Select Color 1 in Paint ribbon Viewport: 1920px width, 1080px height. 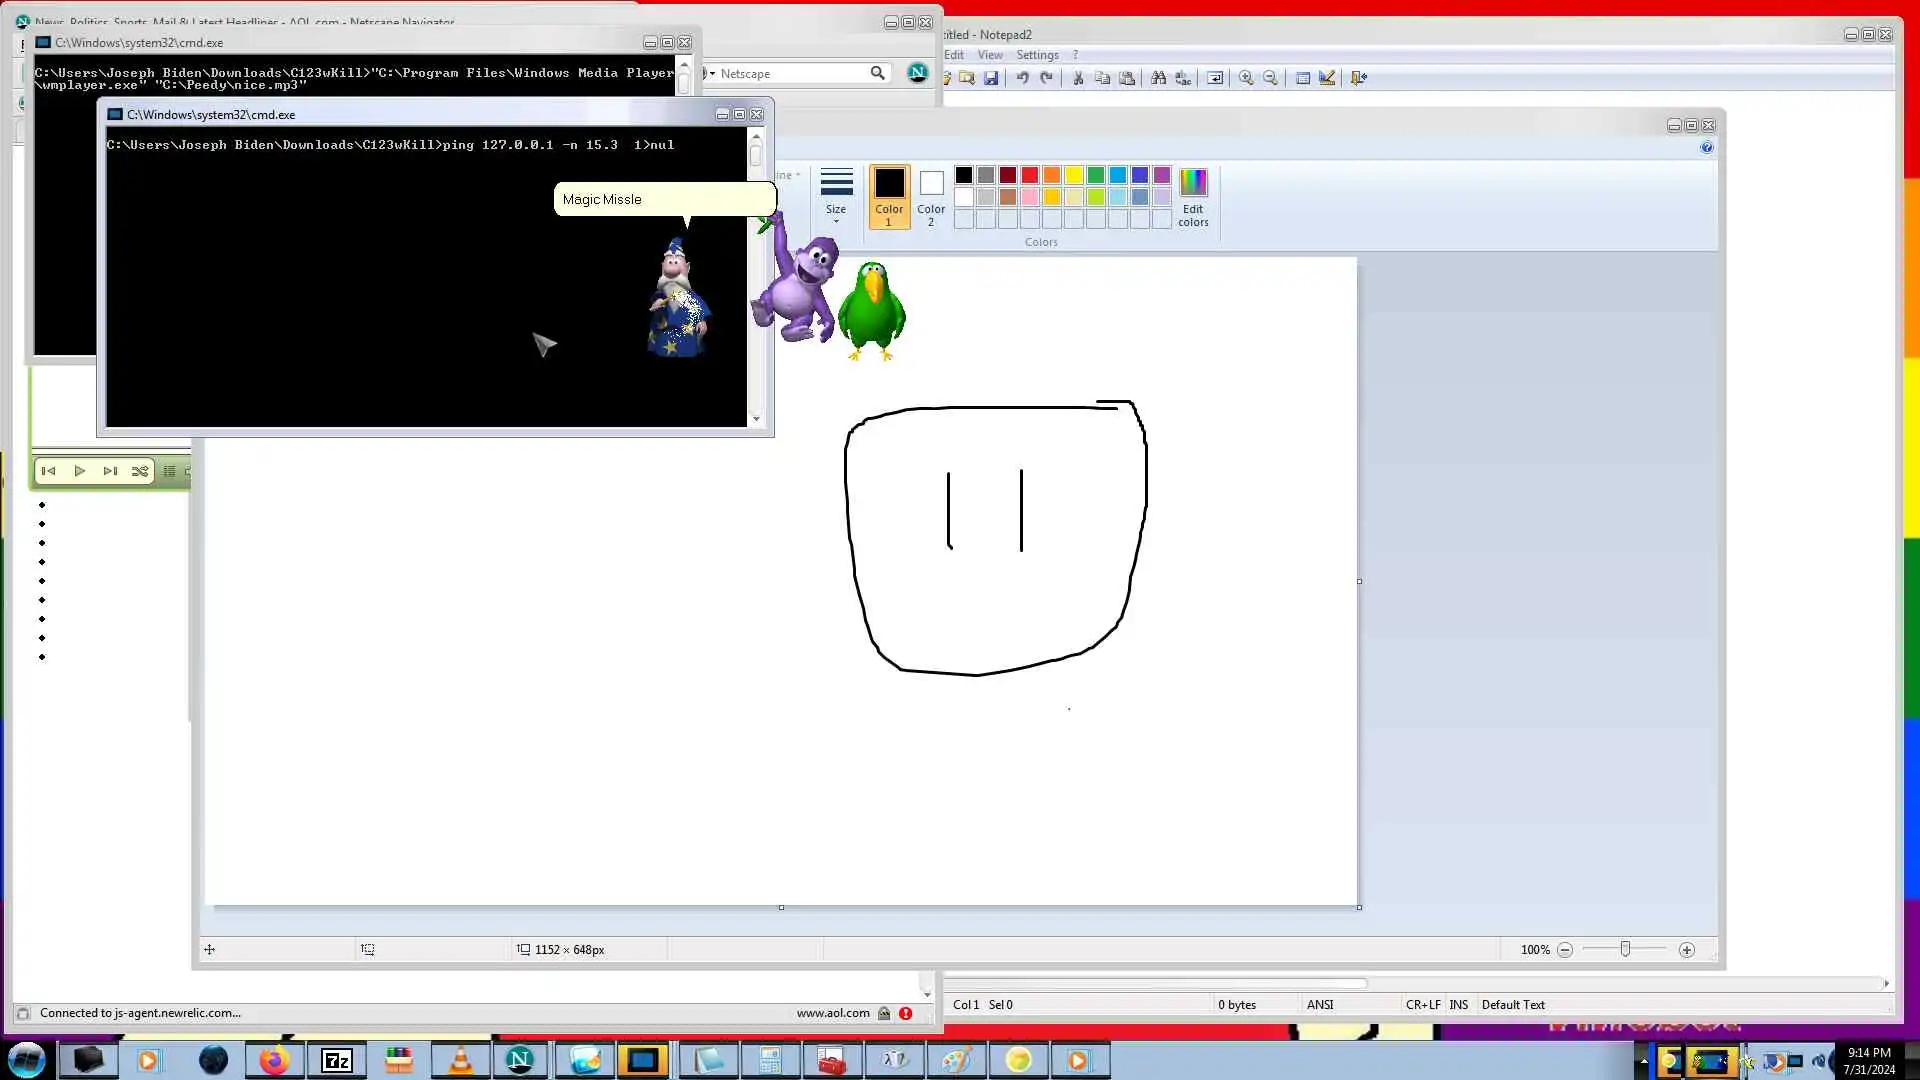point(889,197)
